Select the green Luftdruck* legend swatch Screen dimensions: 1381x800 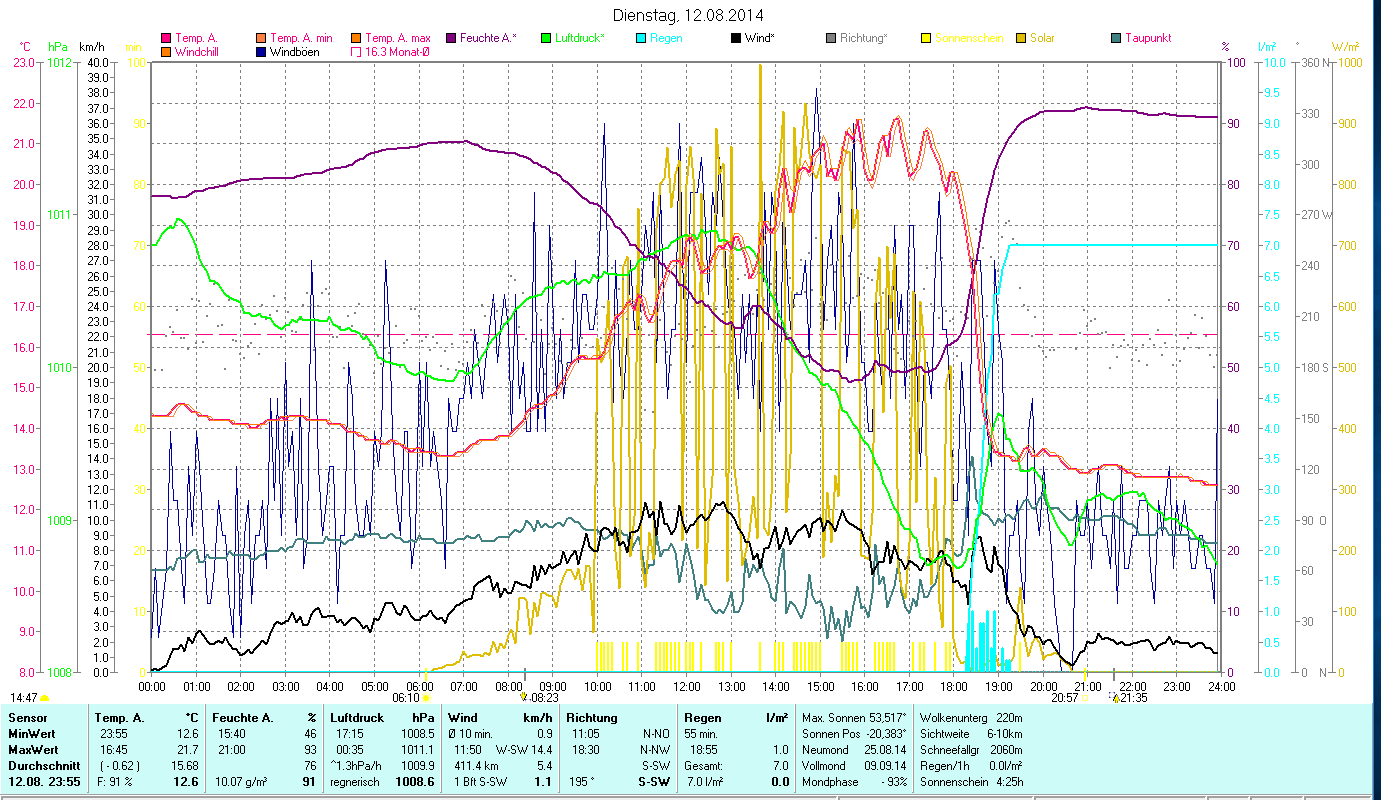tap(546, 39)
